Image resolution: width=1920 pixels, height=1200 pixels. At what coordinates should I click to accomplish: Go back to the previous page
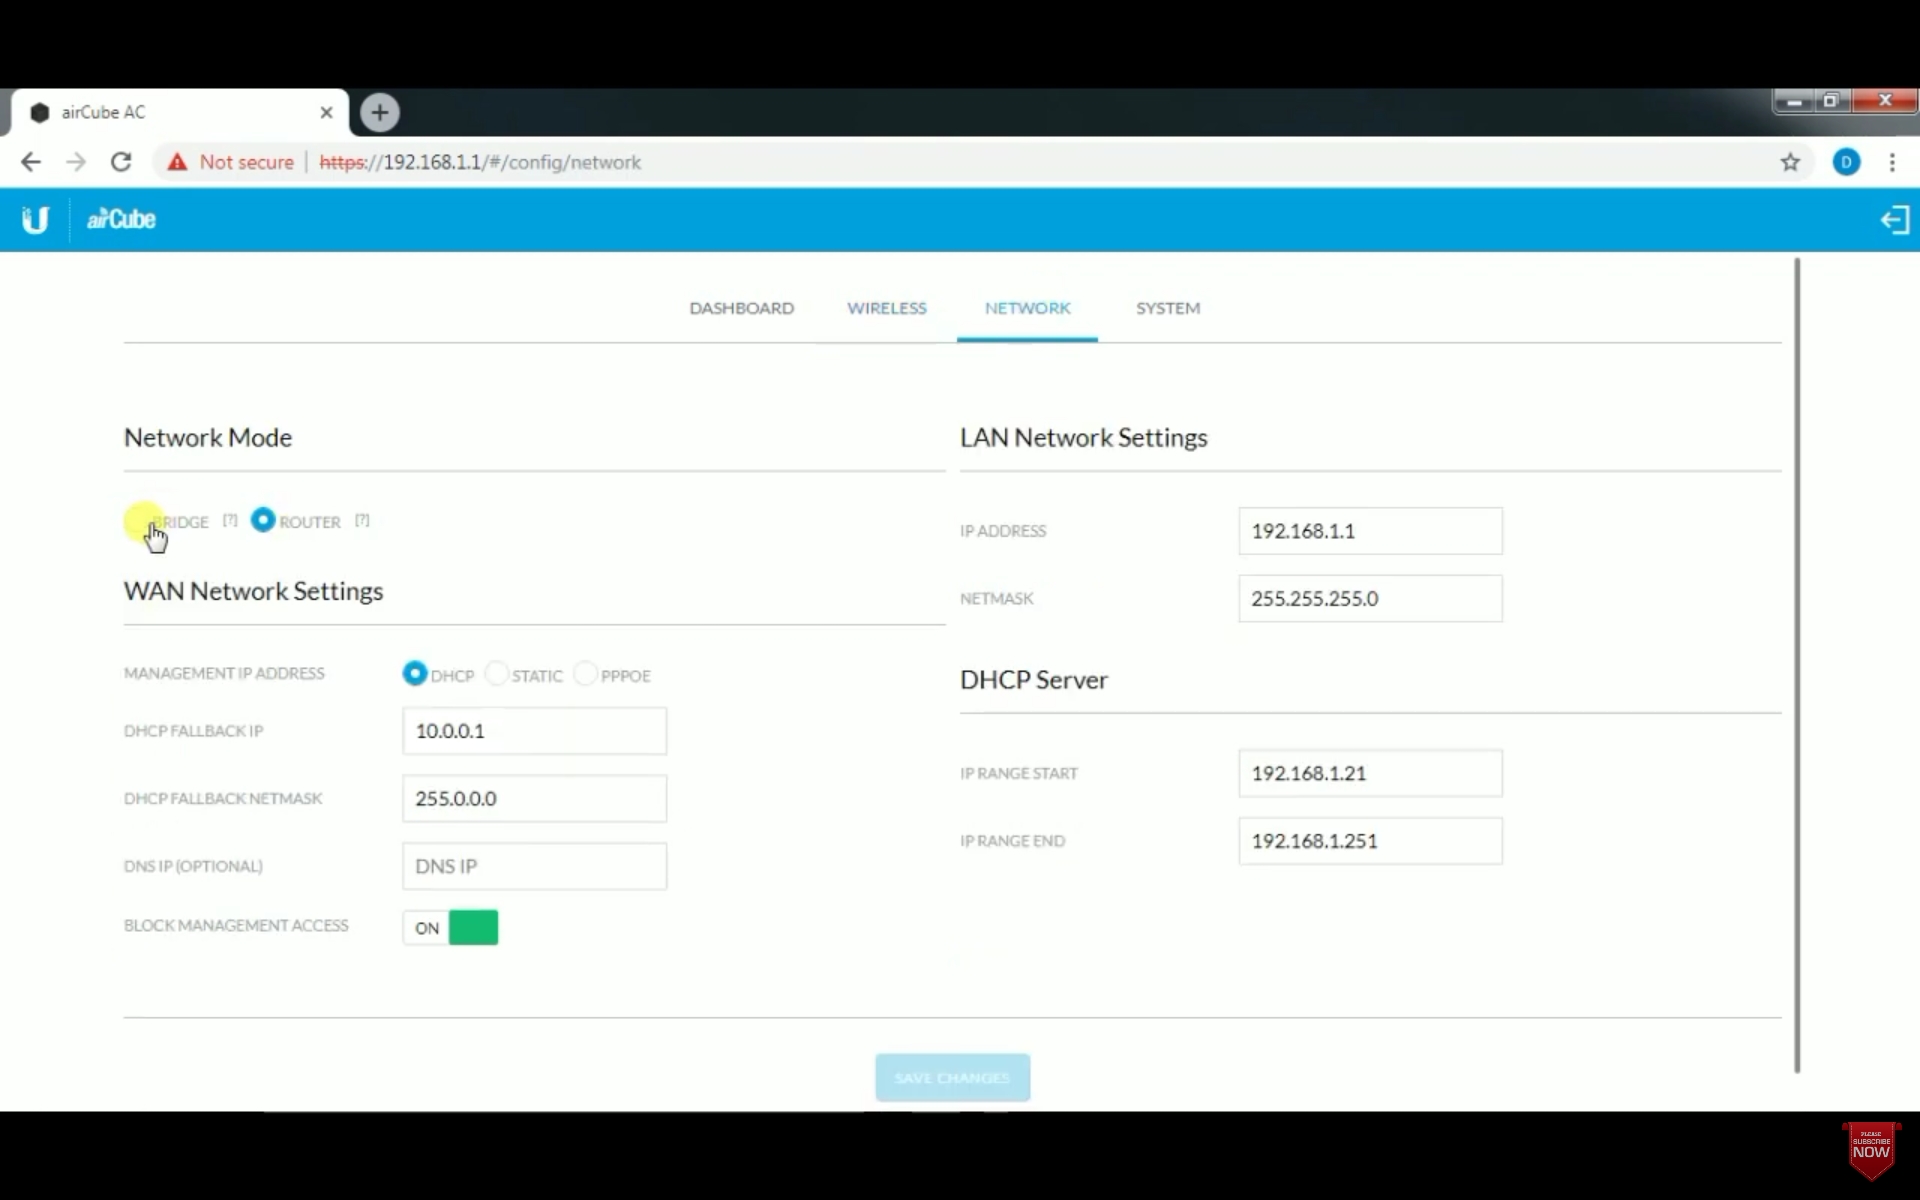pyautogui.click(x=31, y=162)
